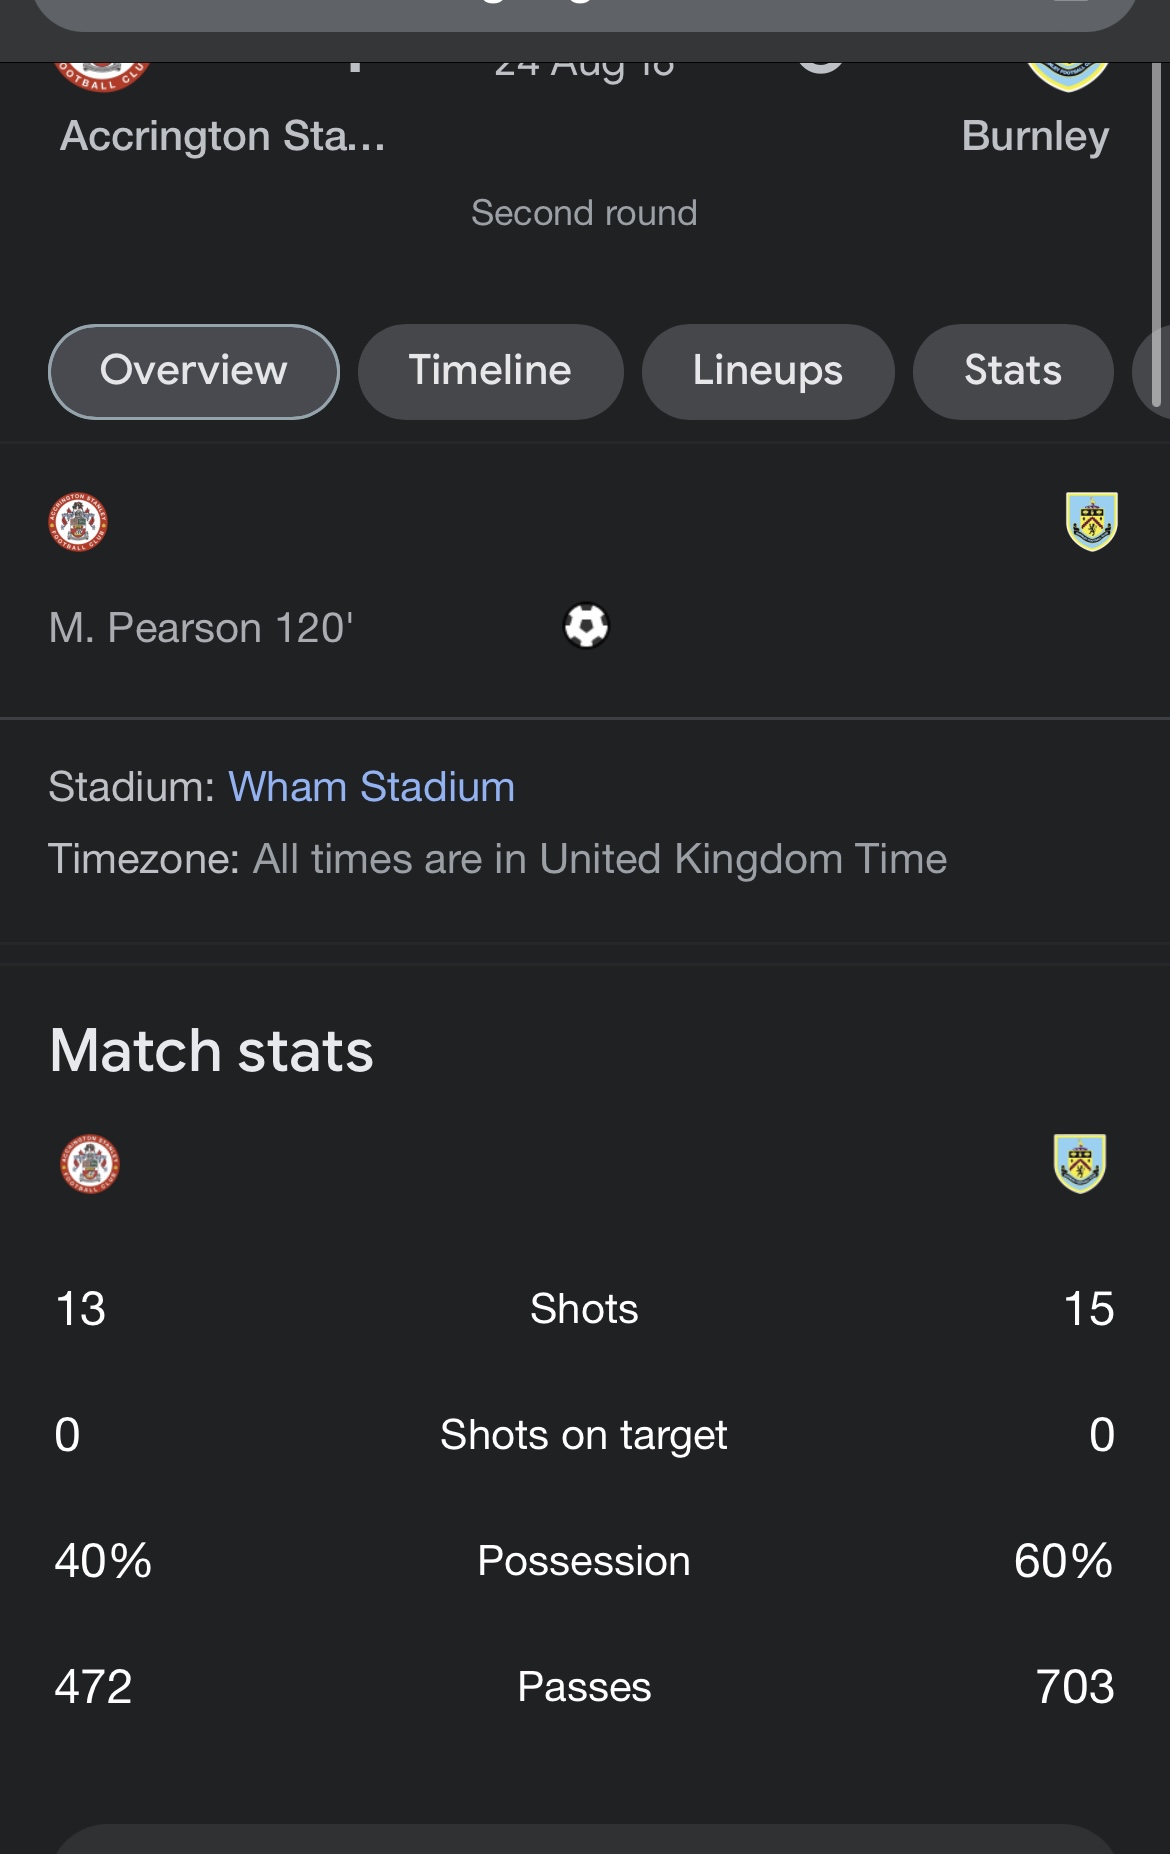Switch to the Timeline tab
Image resolution: width=1170 pixels, height=1854 pixels.
click(x=490, y=371)
